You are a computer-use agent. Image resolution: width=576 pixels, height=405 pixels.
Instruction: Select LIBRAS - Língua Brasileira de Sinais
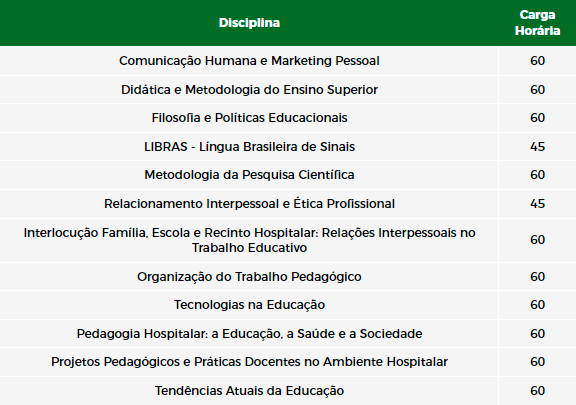tap(249, 147)
